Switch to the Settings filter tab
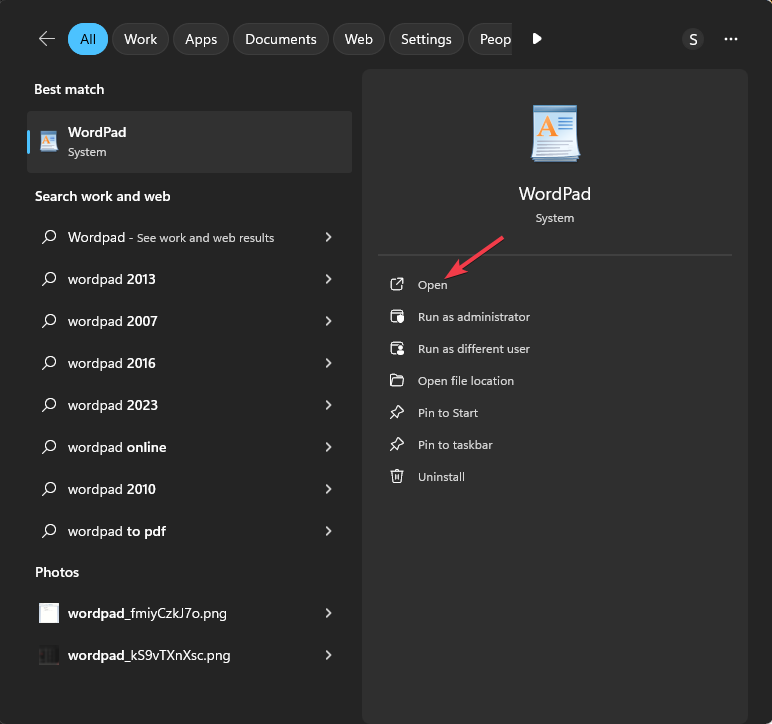Image resolution: width=772 pixels, height=724 pixels. pos(426,39)
